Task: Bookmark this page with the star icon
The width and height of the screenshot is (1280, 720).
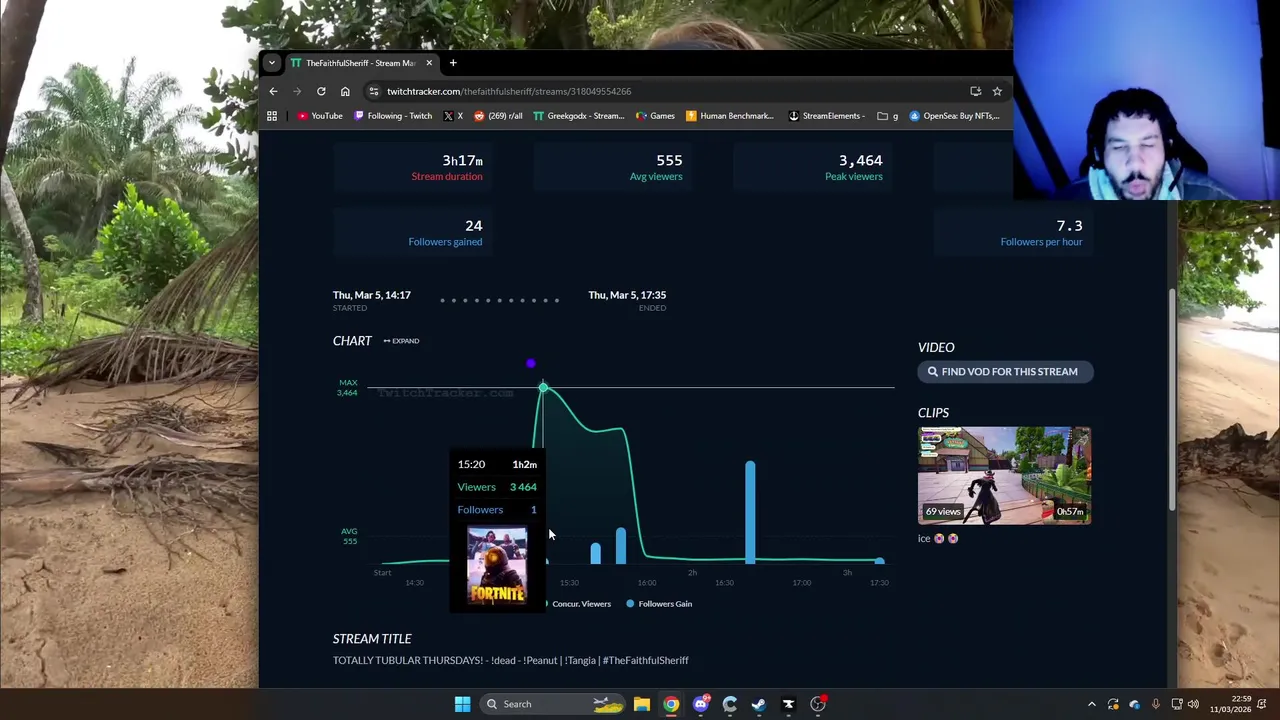Action: tap(997, 91)
